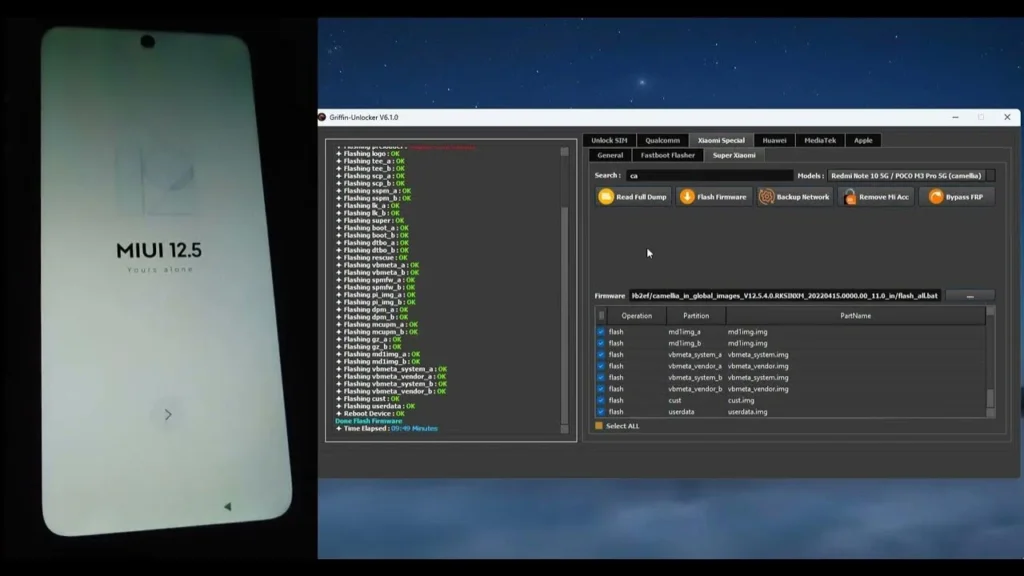Uncheck the userdata flash checkbox
Viewport: 1024px width, 576px height.
[x=601, y=412]
